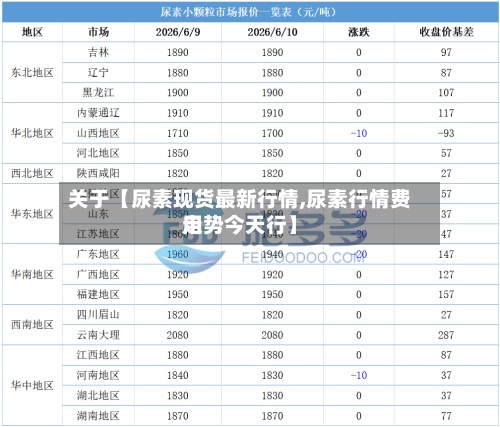Image resolution: width=500 pixels, height=427 pixels.
Task: Select the 四川眉山 market cell
Action: 98,315
